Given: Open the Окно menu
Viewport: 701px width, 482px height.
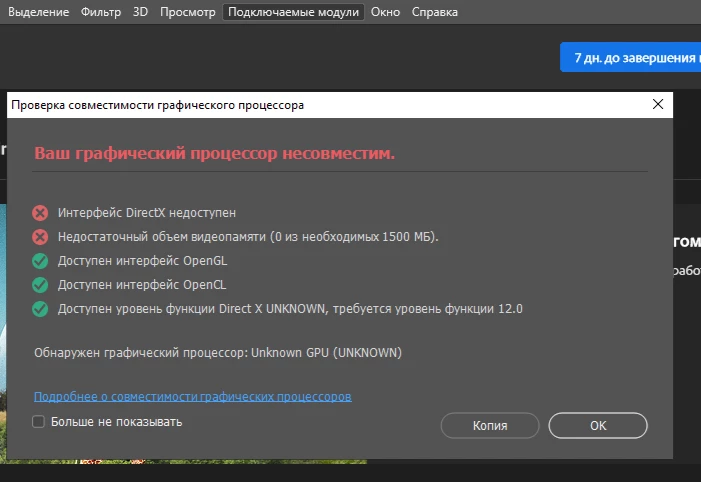Looking at the screenshot, I should click(385, 12).
